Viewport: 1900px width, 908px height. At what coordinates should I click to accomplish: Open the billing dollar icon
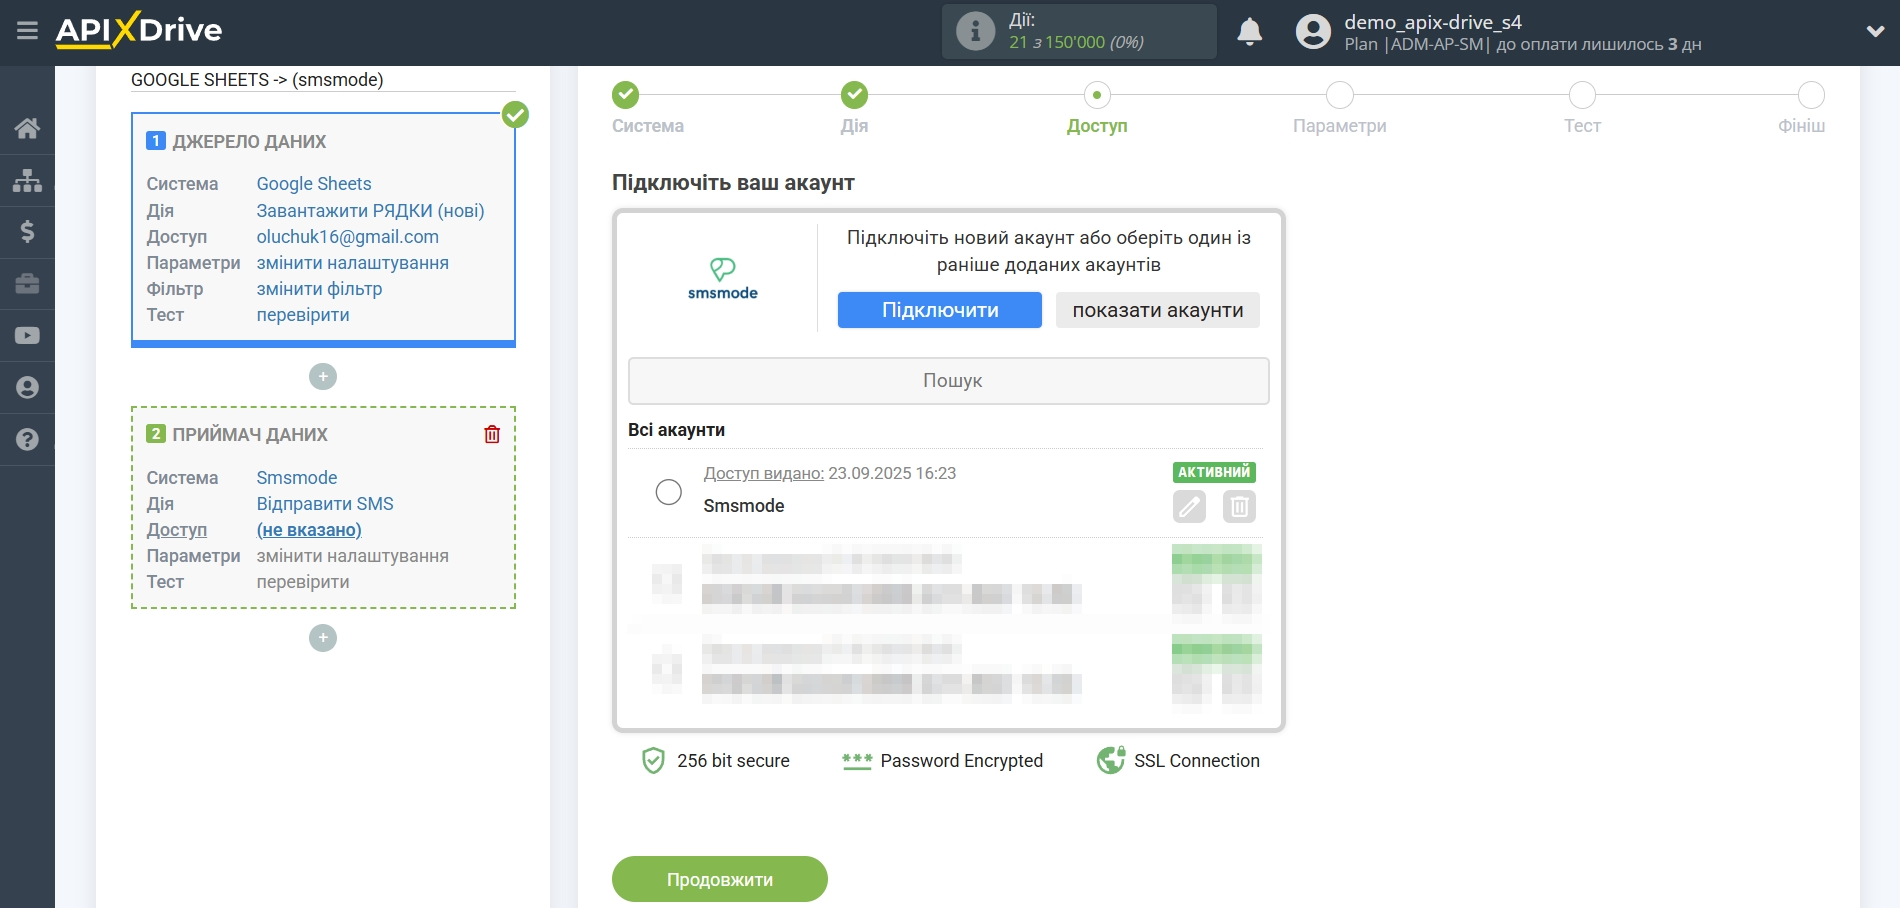pyautogui.click(x=27, y=232)
